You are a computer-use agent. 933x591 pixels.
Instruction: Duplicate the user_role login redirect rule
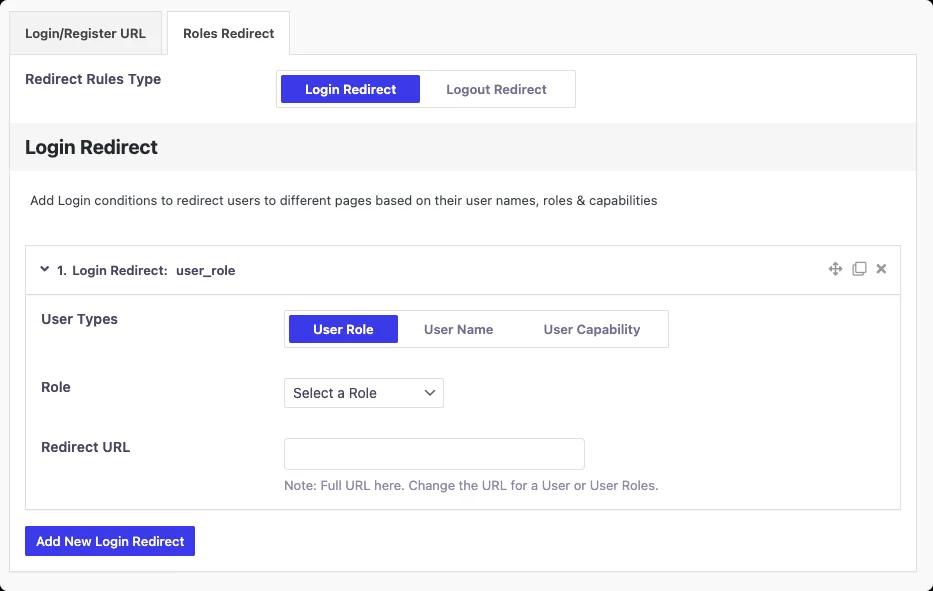tap(859, 269)
